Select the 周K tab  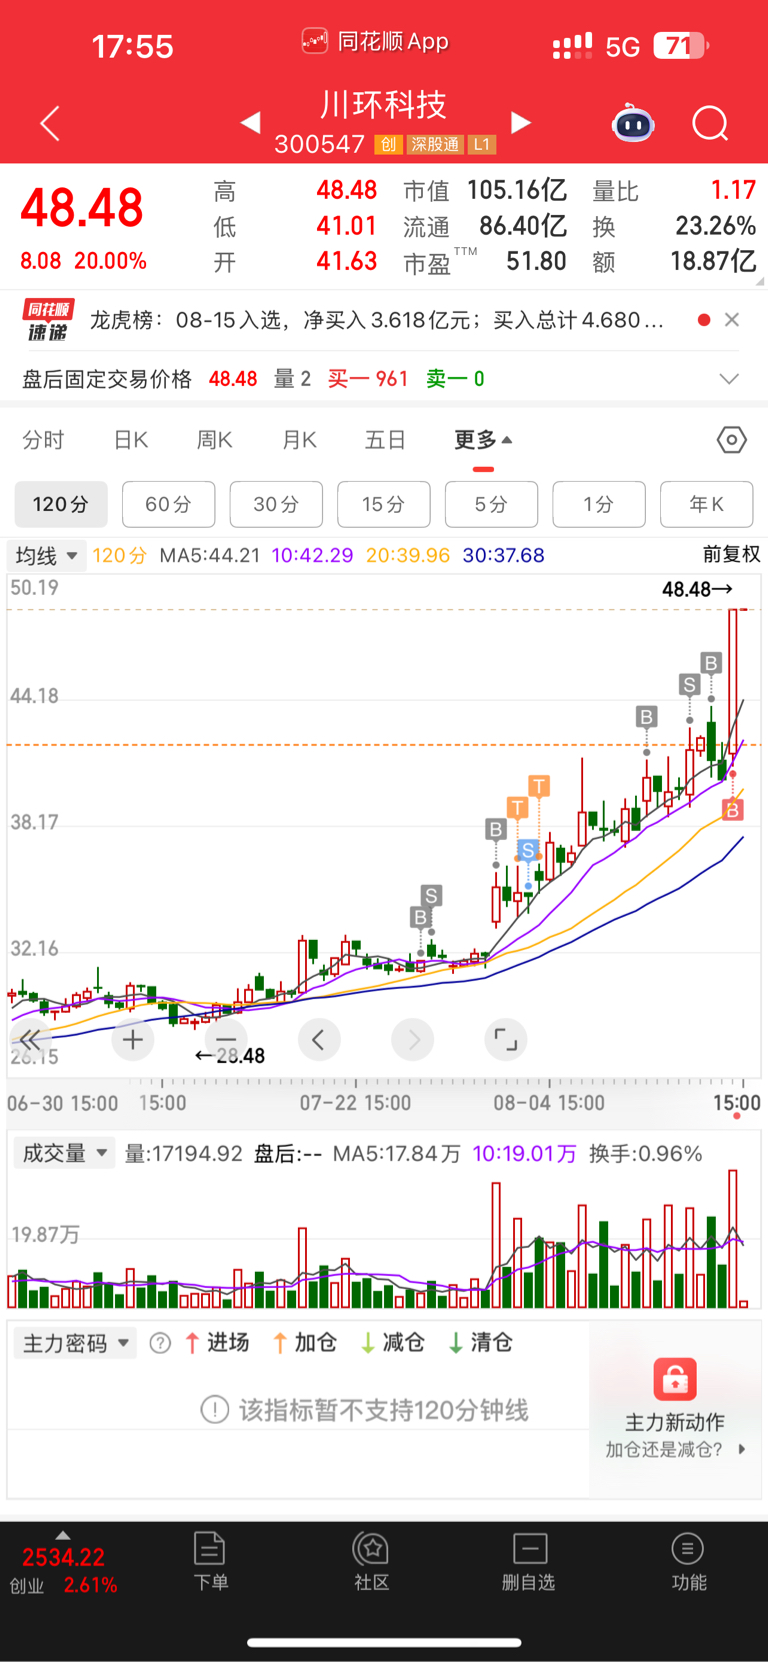[x=214, y=440]
